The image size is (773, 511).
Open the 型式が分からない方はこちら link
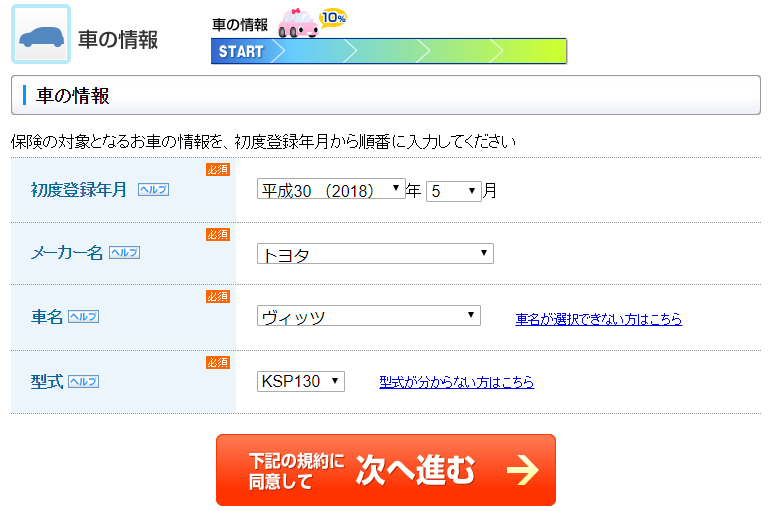456,382
